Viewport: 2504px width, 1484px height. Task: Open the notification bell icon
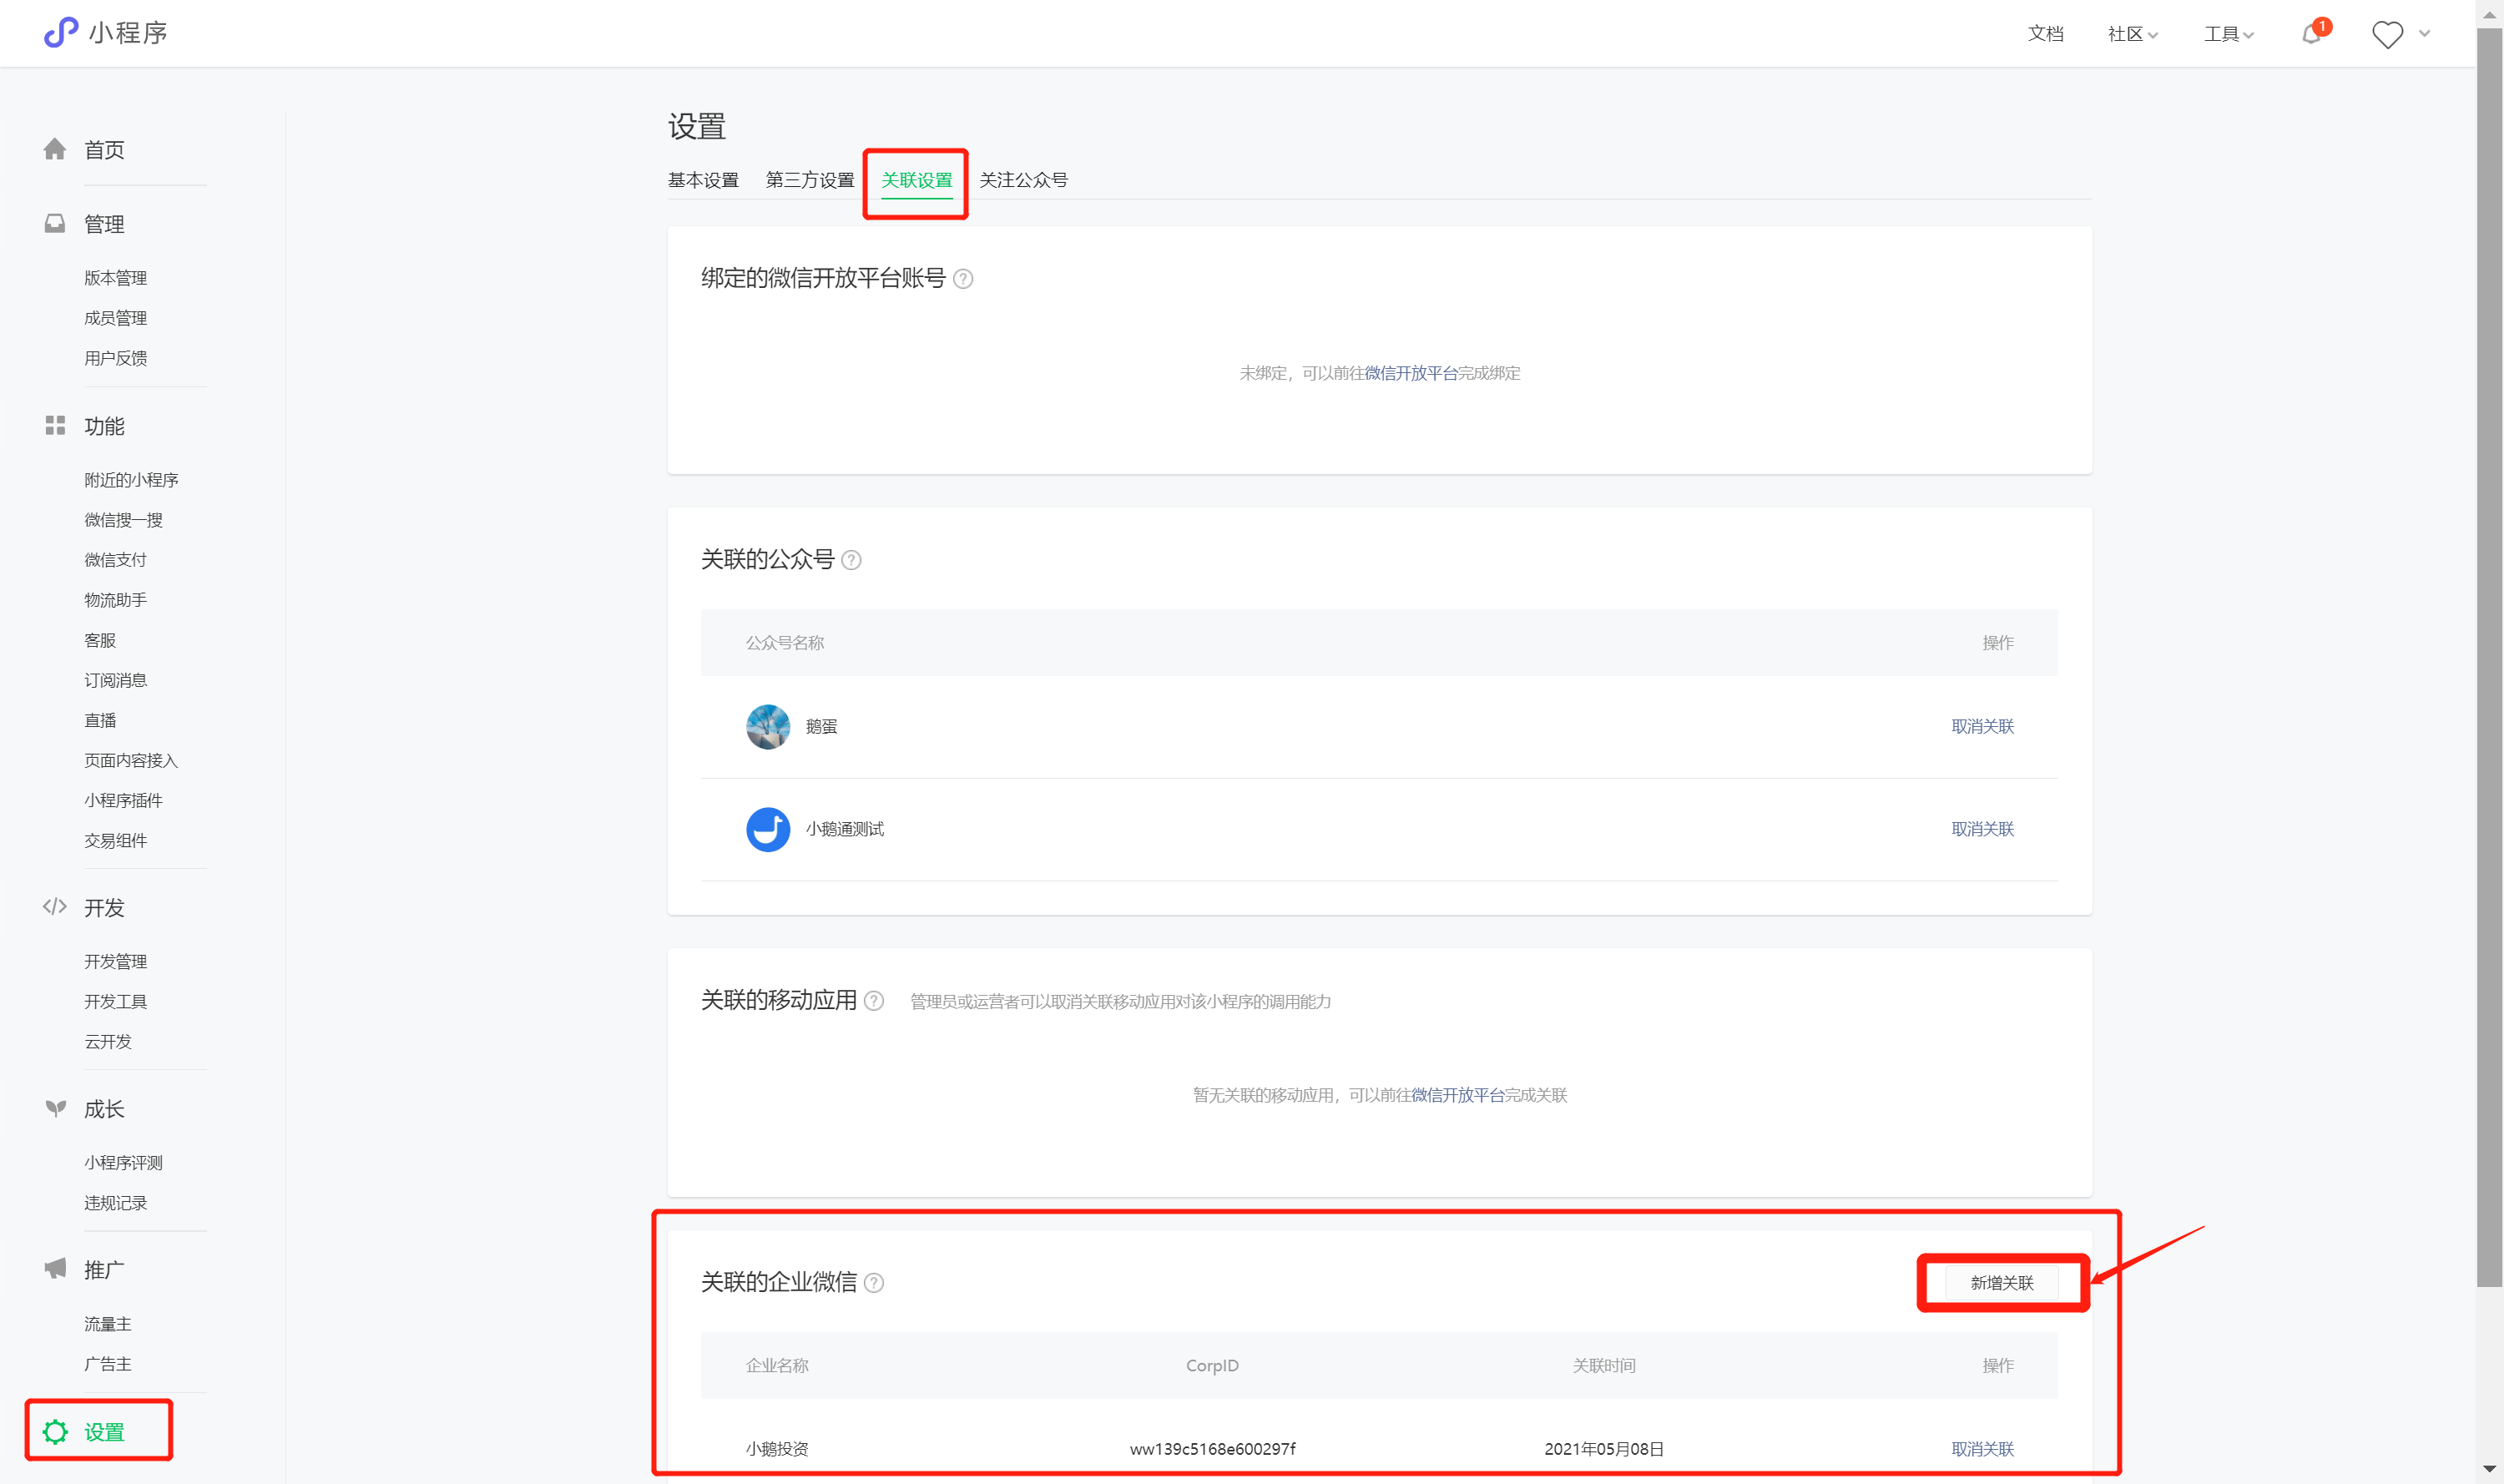coord(2311,34)
